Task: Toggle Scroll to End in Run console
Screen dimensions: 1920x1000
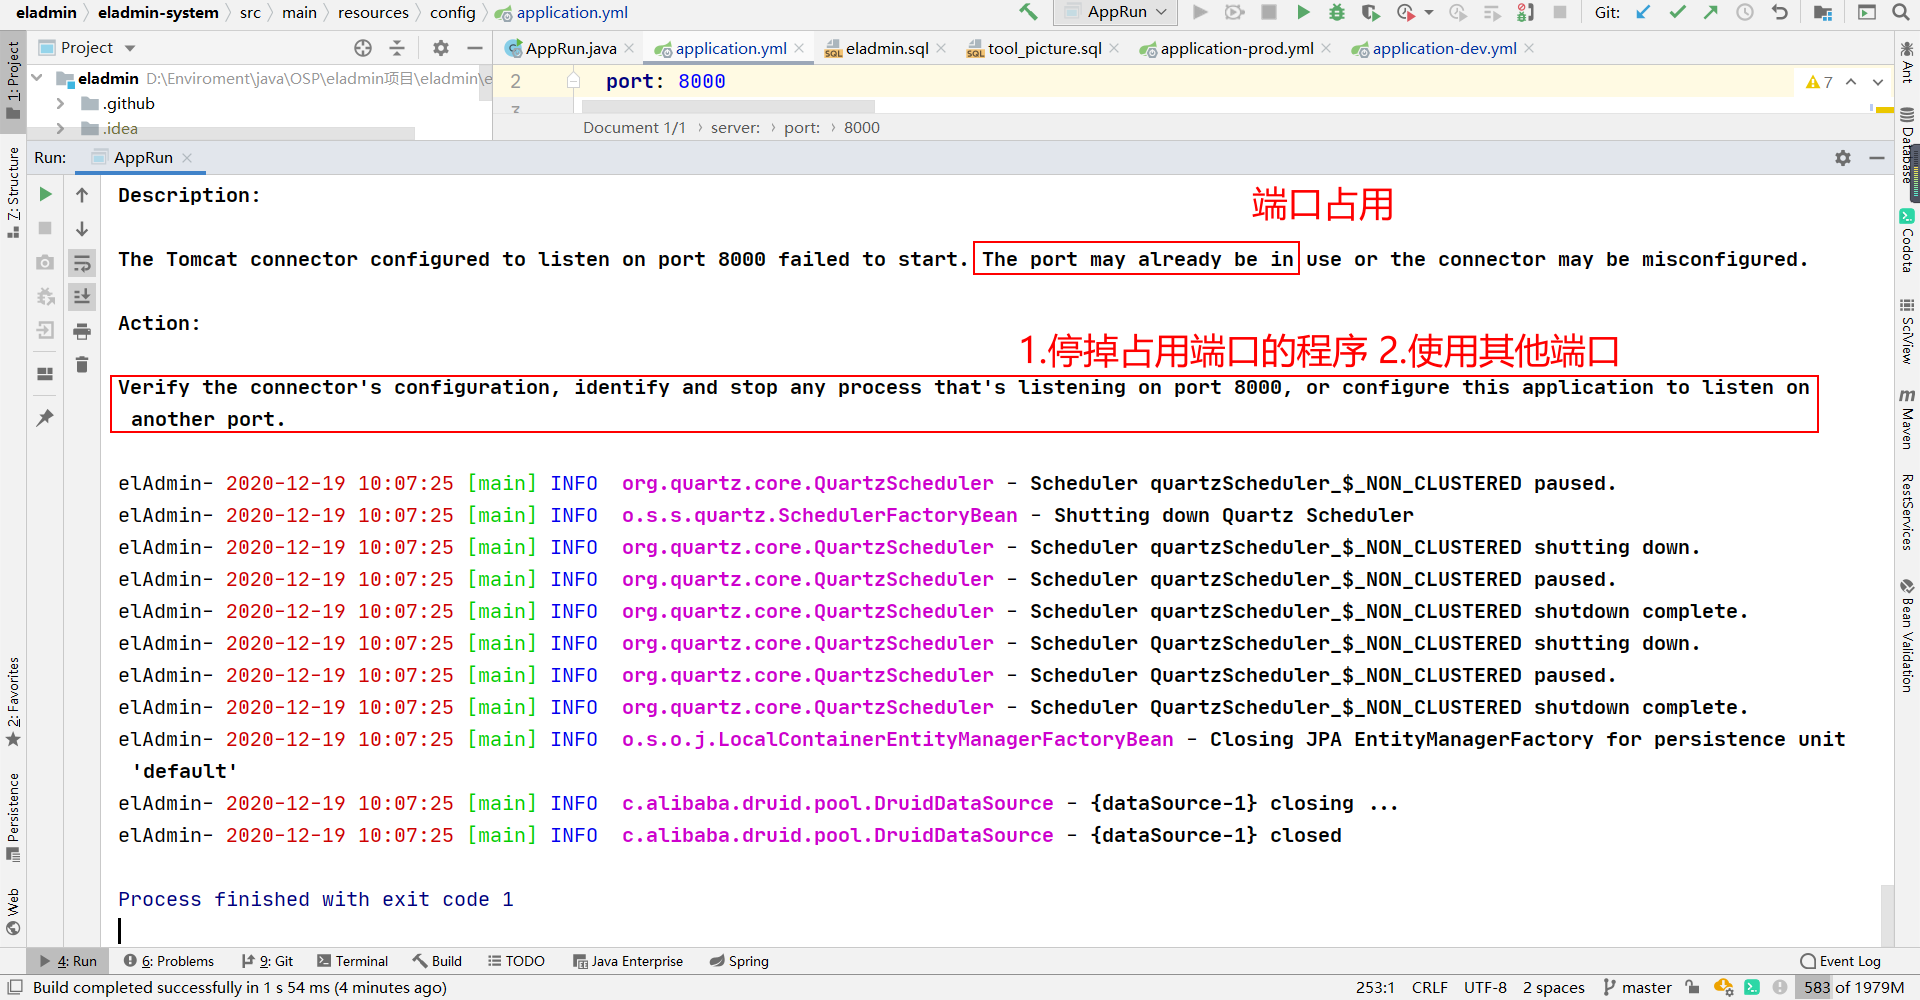Action: [x=82, y=297]
